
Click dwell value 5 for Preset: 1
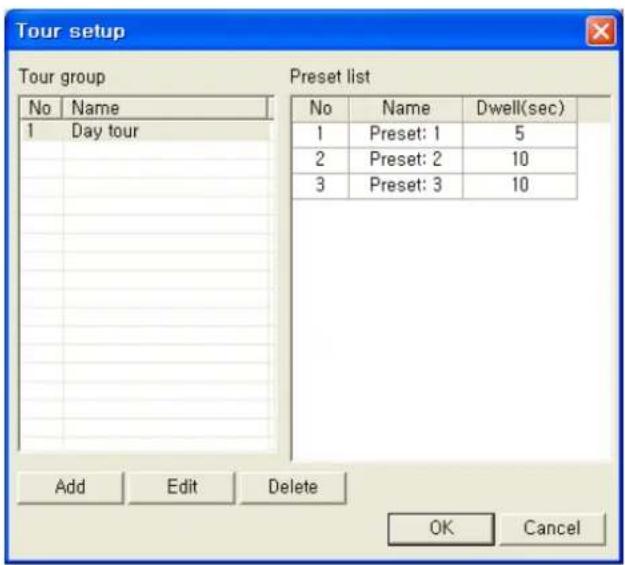pos(520,134)
